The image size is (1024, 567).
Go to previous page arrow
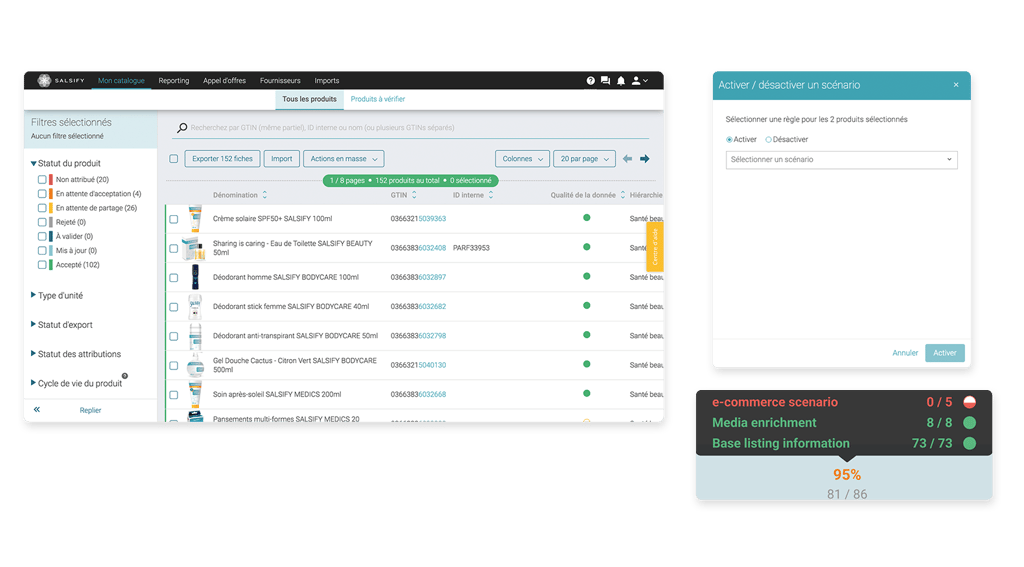[x=628, y=159]
